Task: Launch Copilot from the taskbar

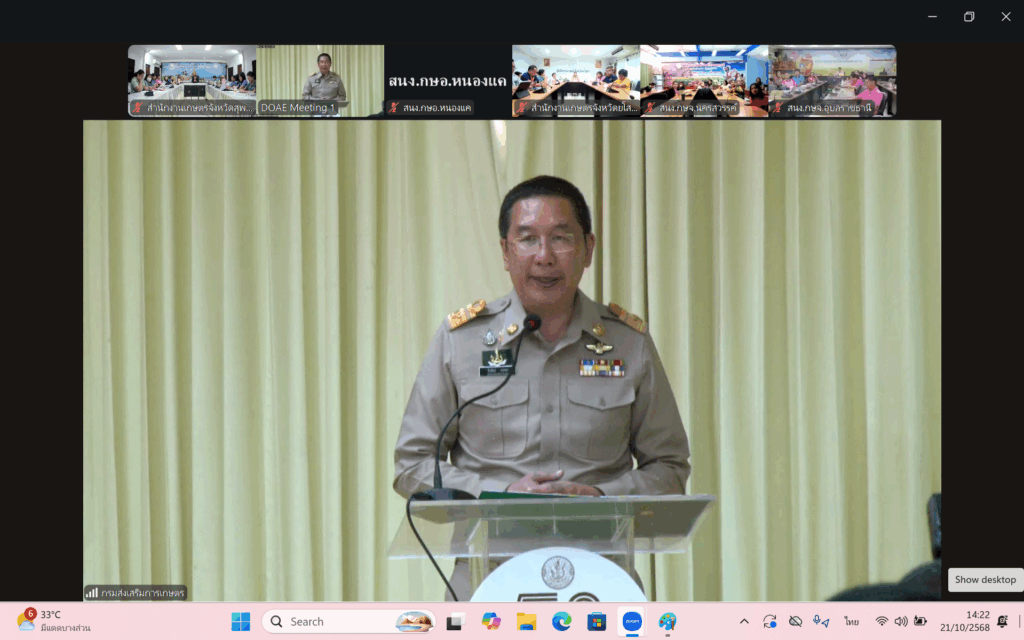Action: [491, 622]
